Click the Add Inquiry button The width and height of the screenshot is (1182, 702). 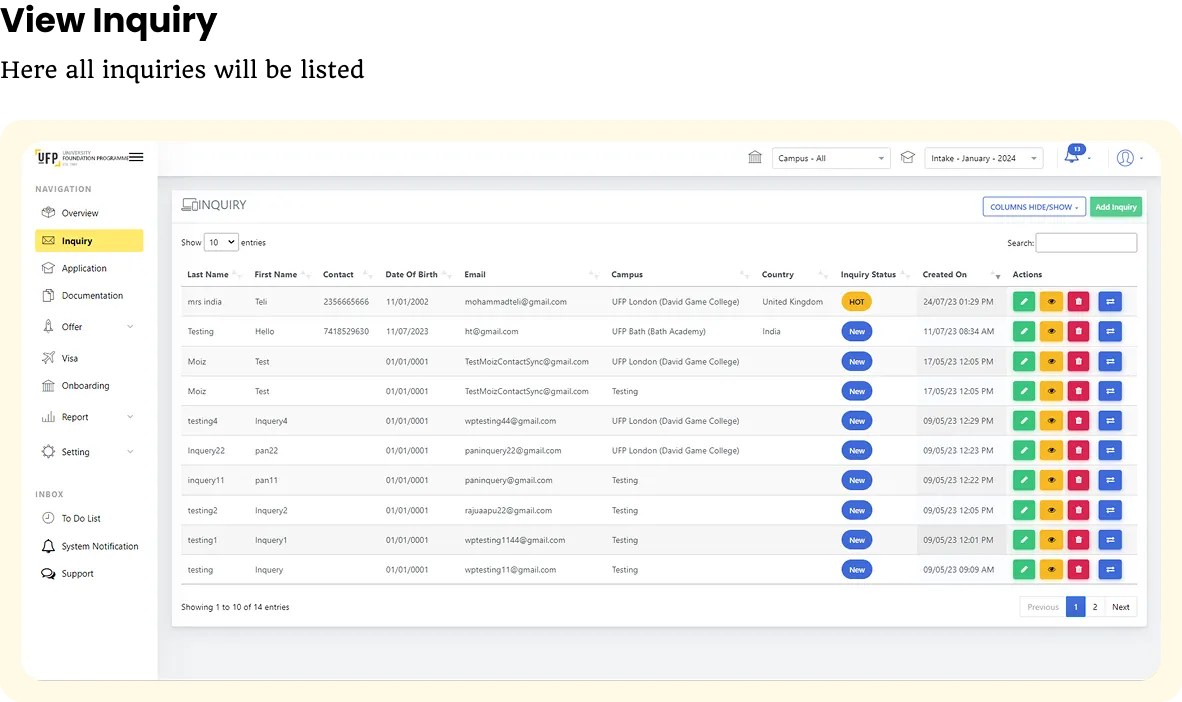1116,207
